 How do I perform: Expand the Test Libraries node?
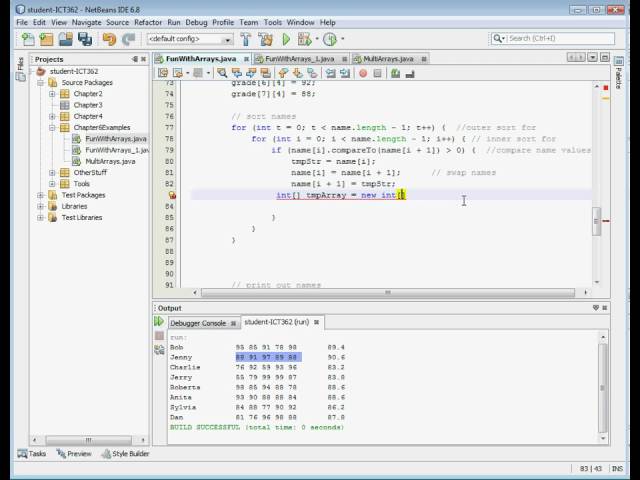point(40,218)
